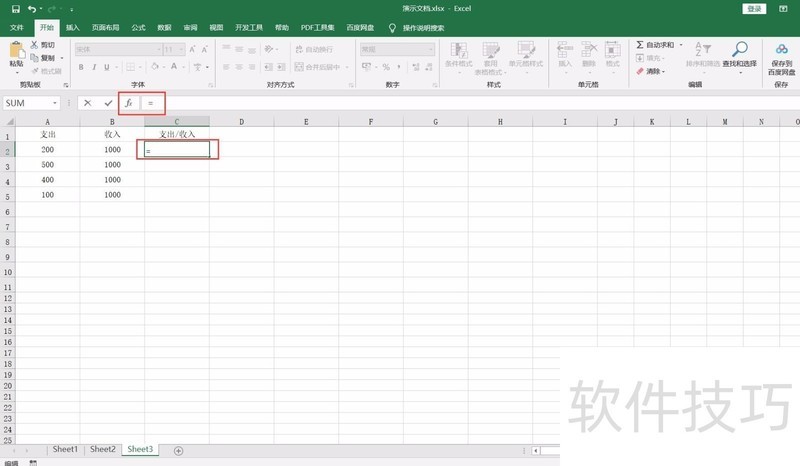Switch to the Developer (开发工具) tab
Screen dimensions: 800x466
pyautogui.click(x=248, y=28)
